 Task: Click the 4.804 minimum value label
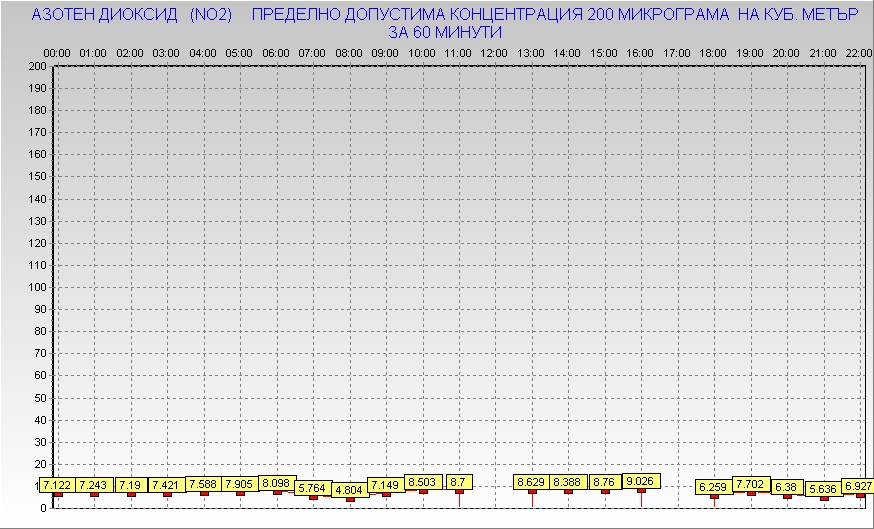tap(350, 491)
